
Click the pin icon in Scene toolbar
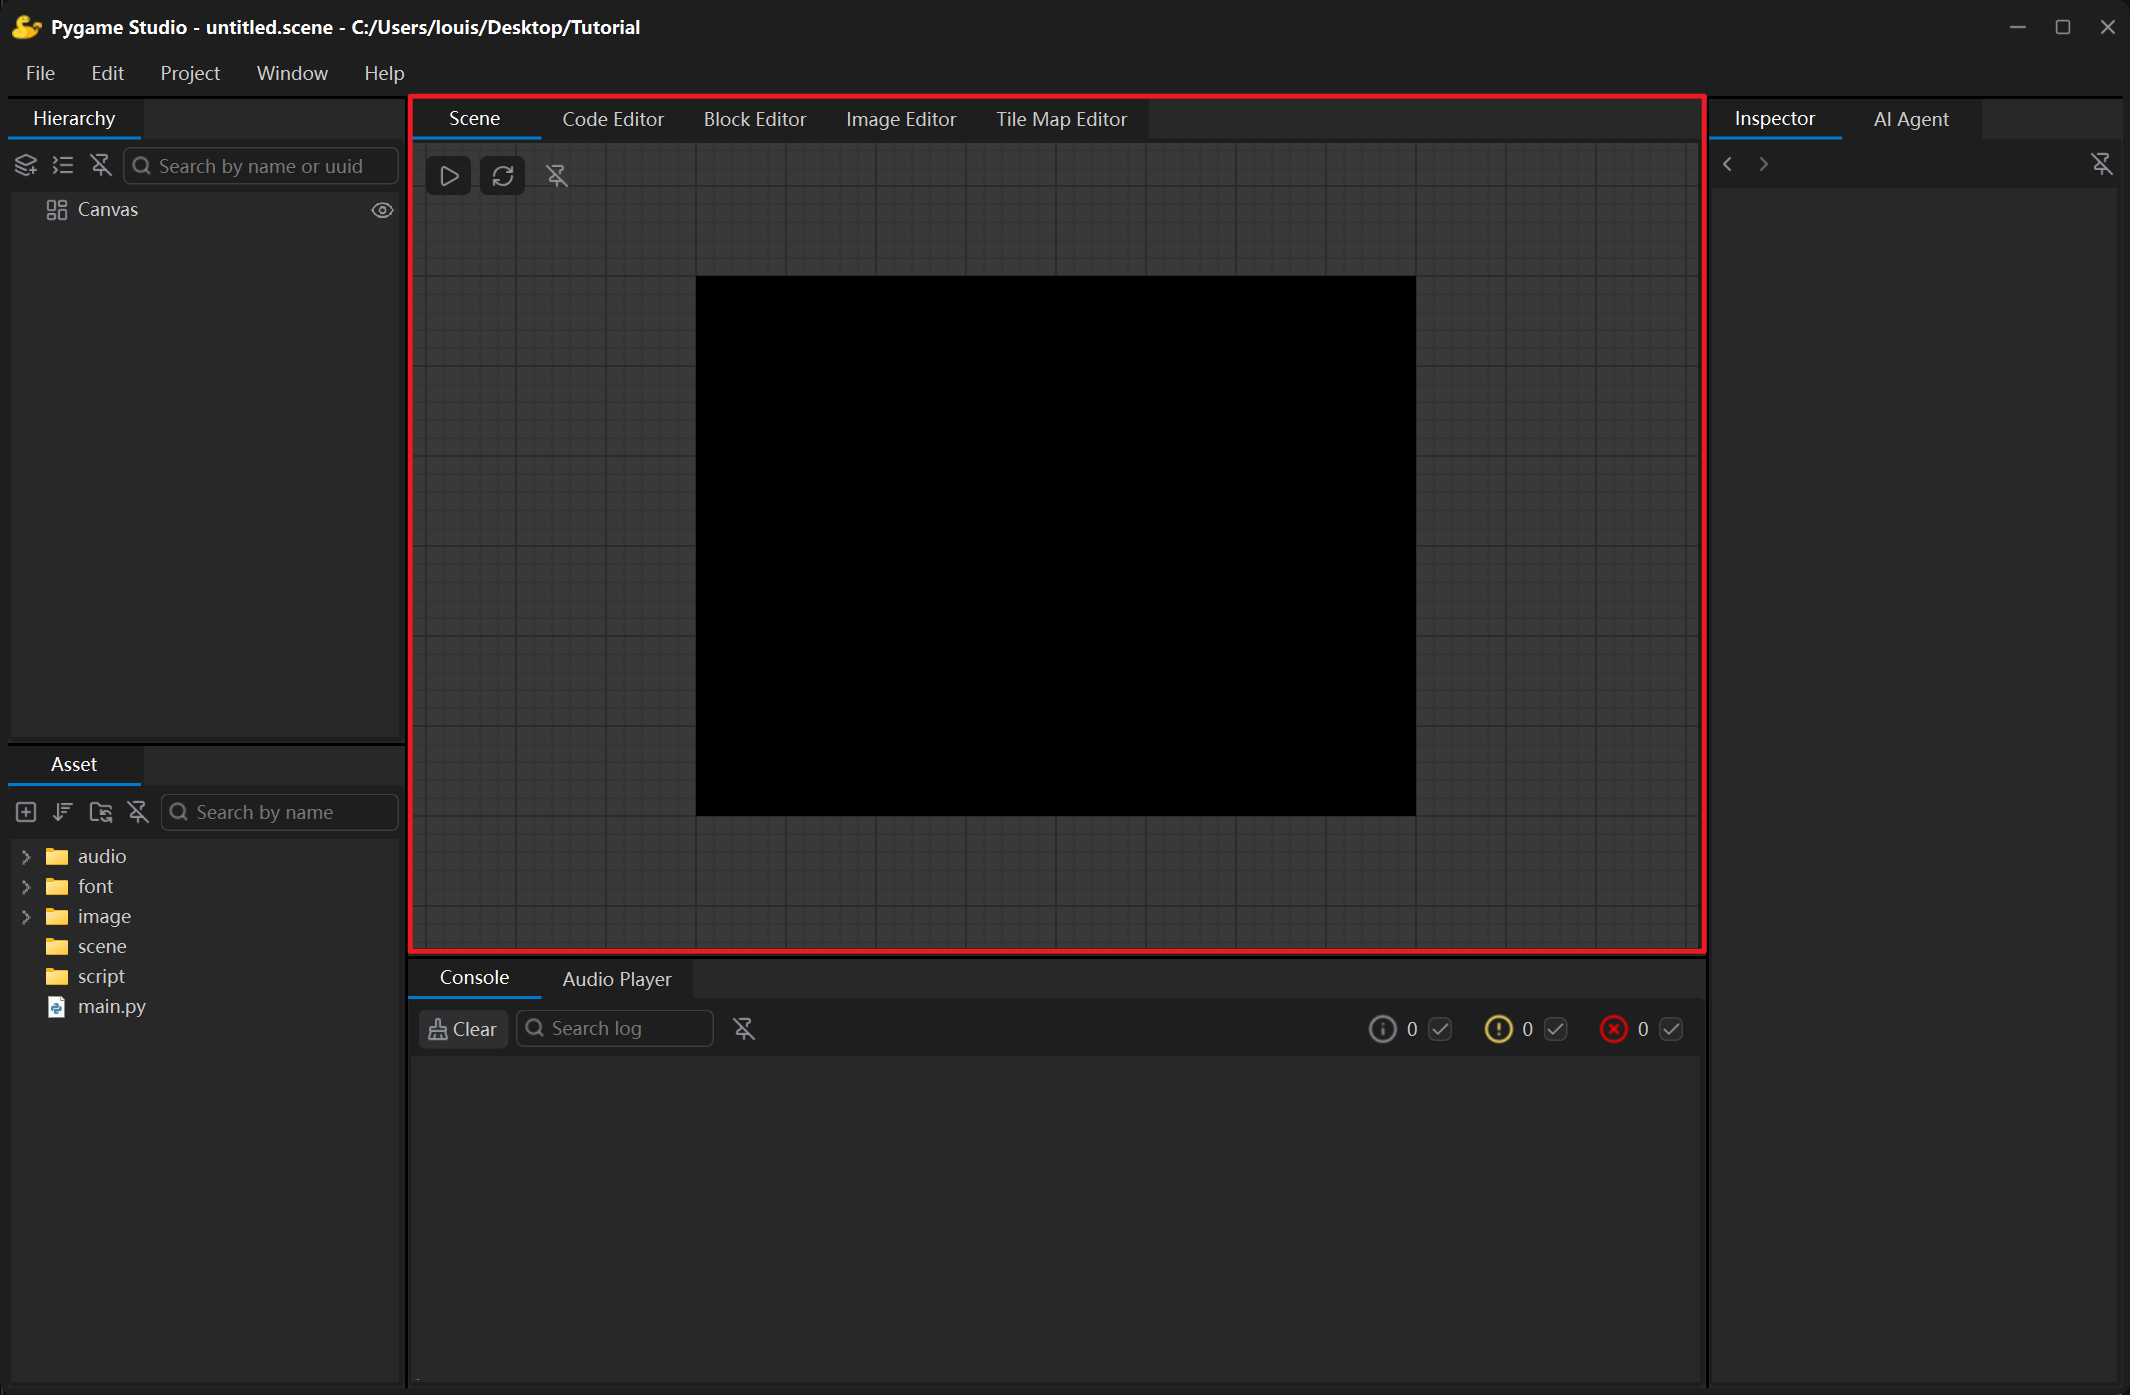[557, 176]
